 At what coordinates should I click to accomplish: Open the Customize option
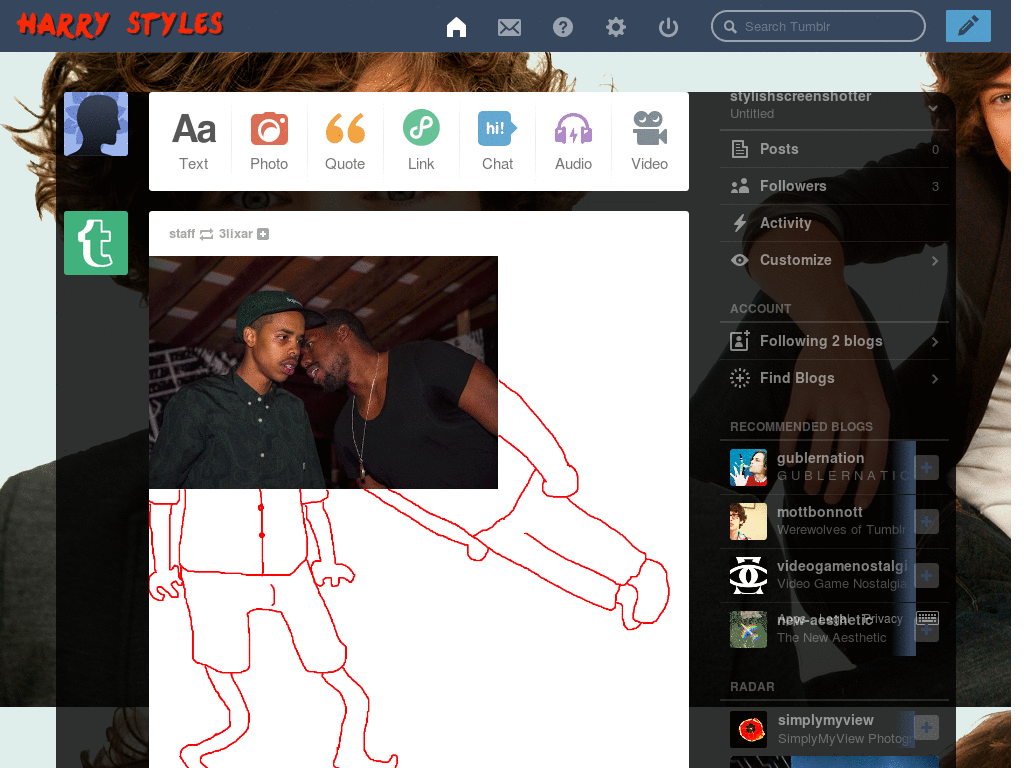(834, 260)
